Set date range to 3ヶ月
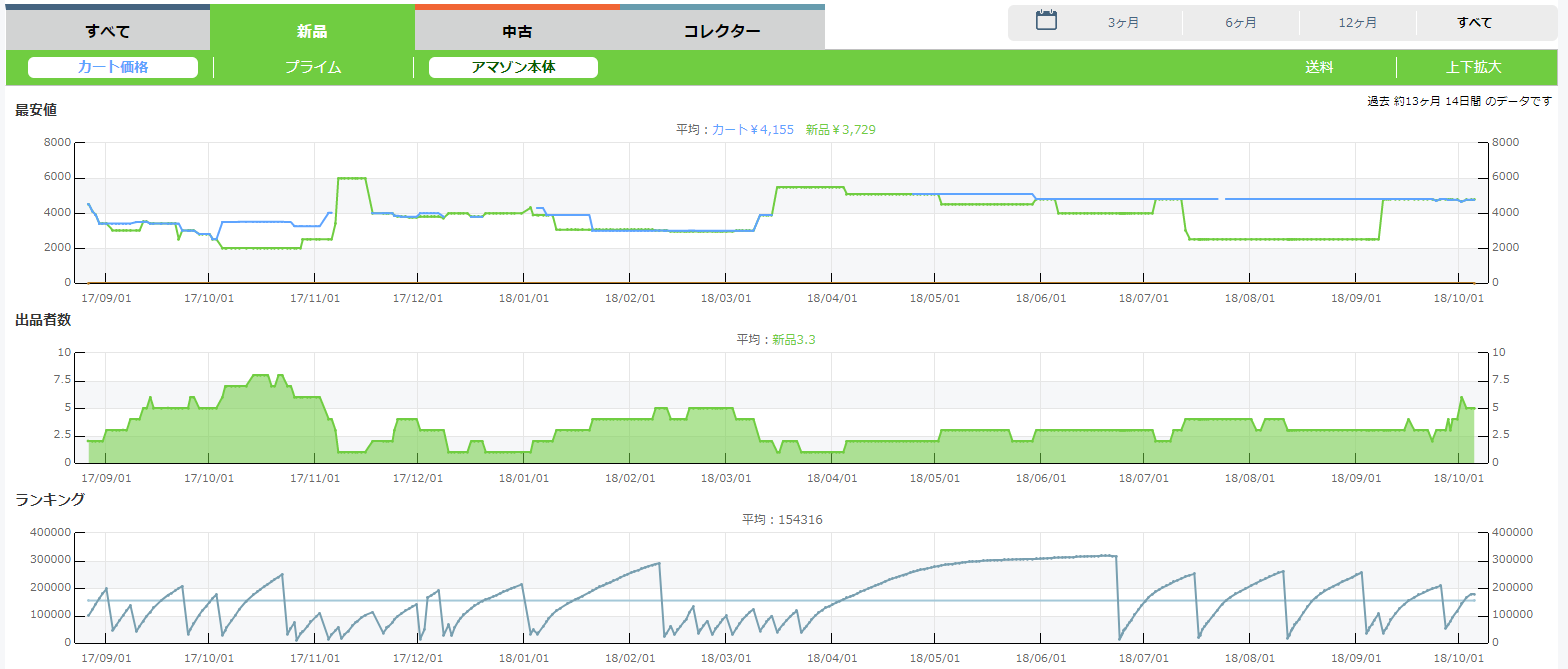This screenshot has height=669, width=1568. [1123, 23]
